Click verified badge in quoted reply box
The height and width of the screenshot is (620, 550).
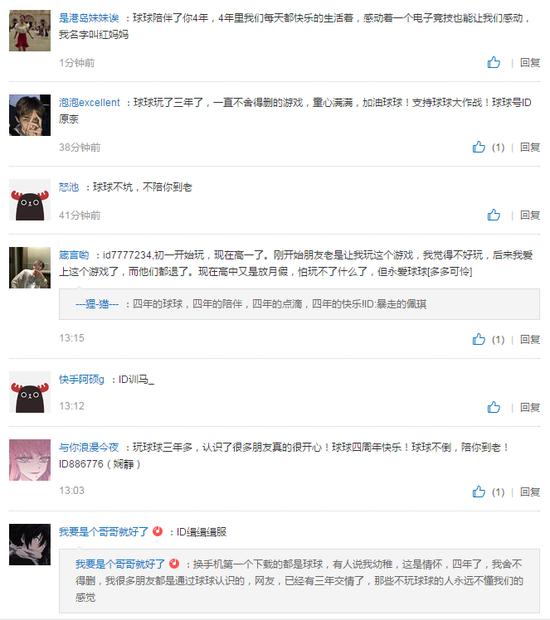(174, 564)
